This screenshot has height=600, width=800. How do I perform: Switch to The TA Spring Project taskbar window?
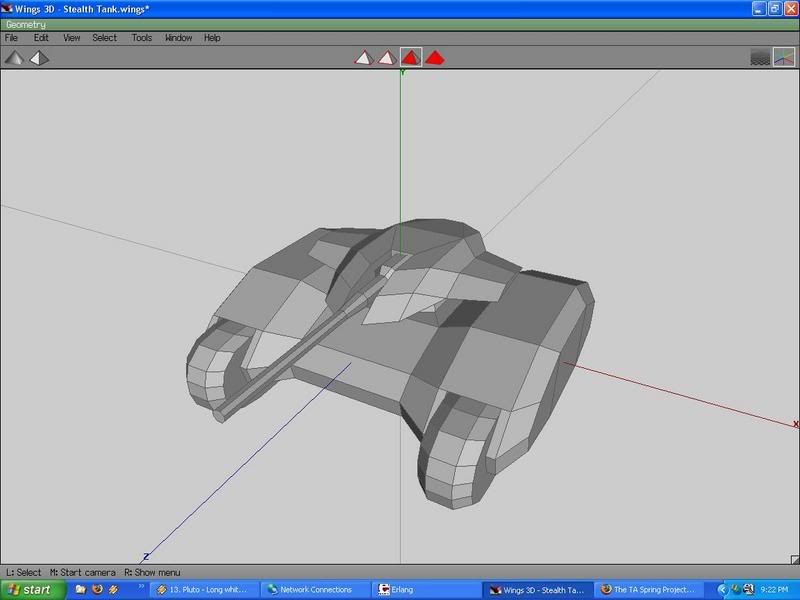click(x=648, y=590)
